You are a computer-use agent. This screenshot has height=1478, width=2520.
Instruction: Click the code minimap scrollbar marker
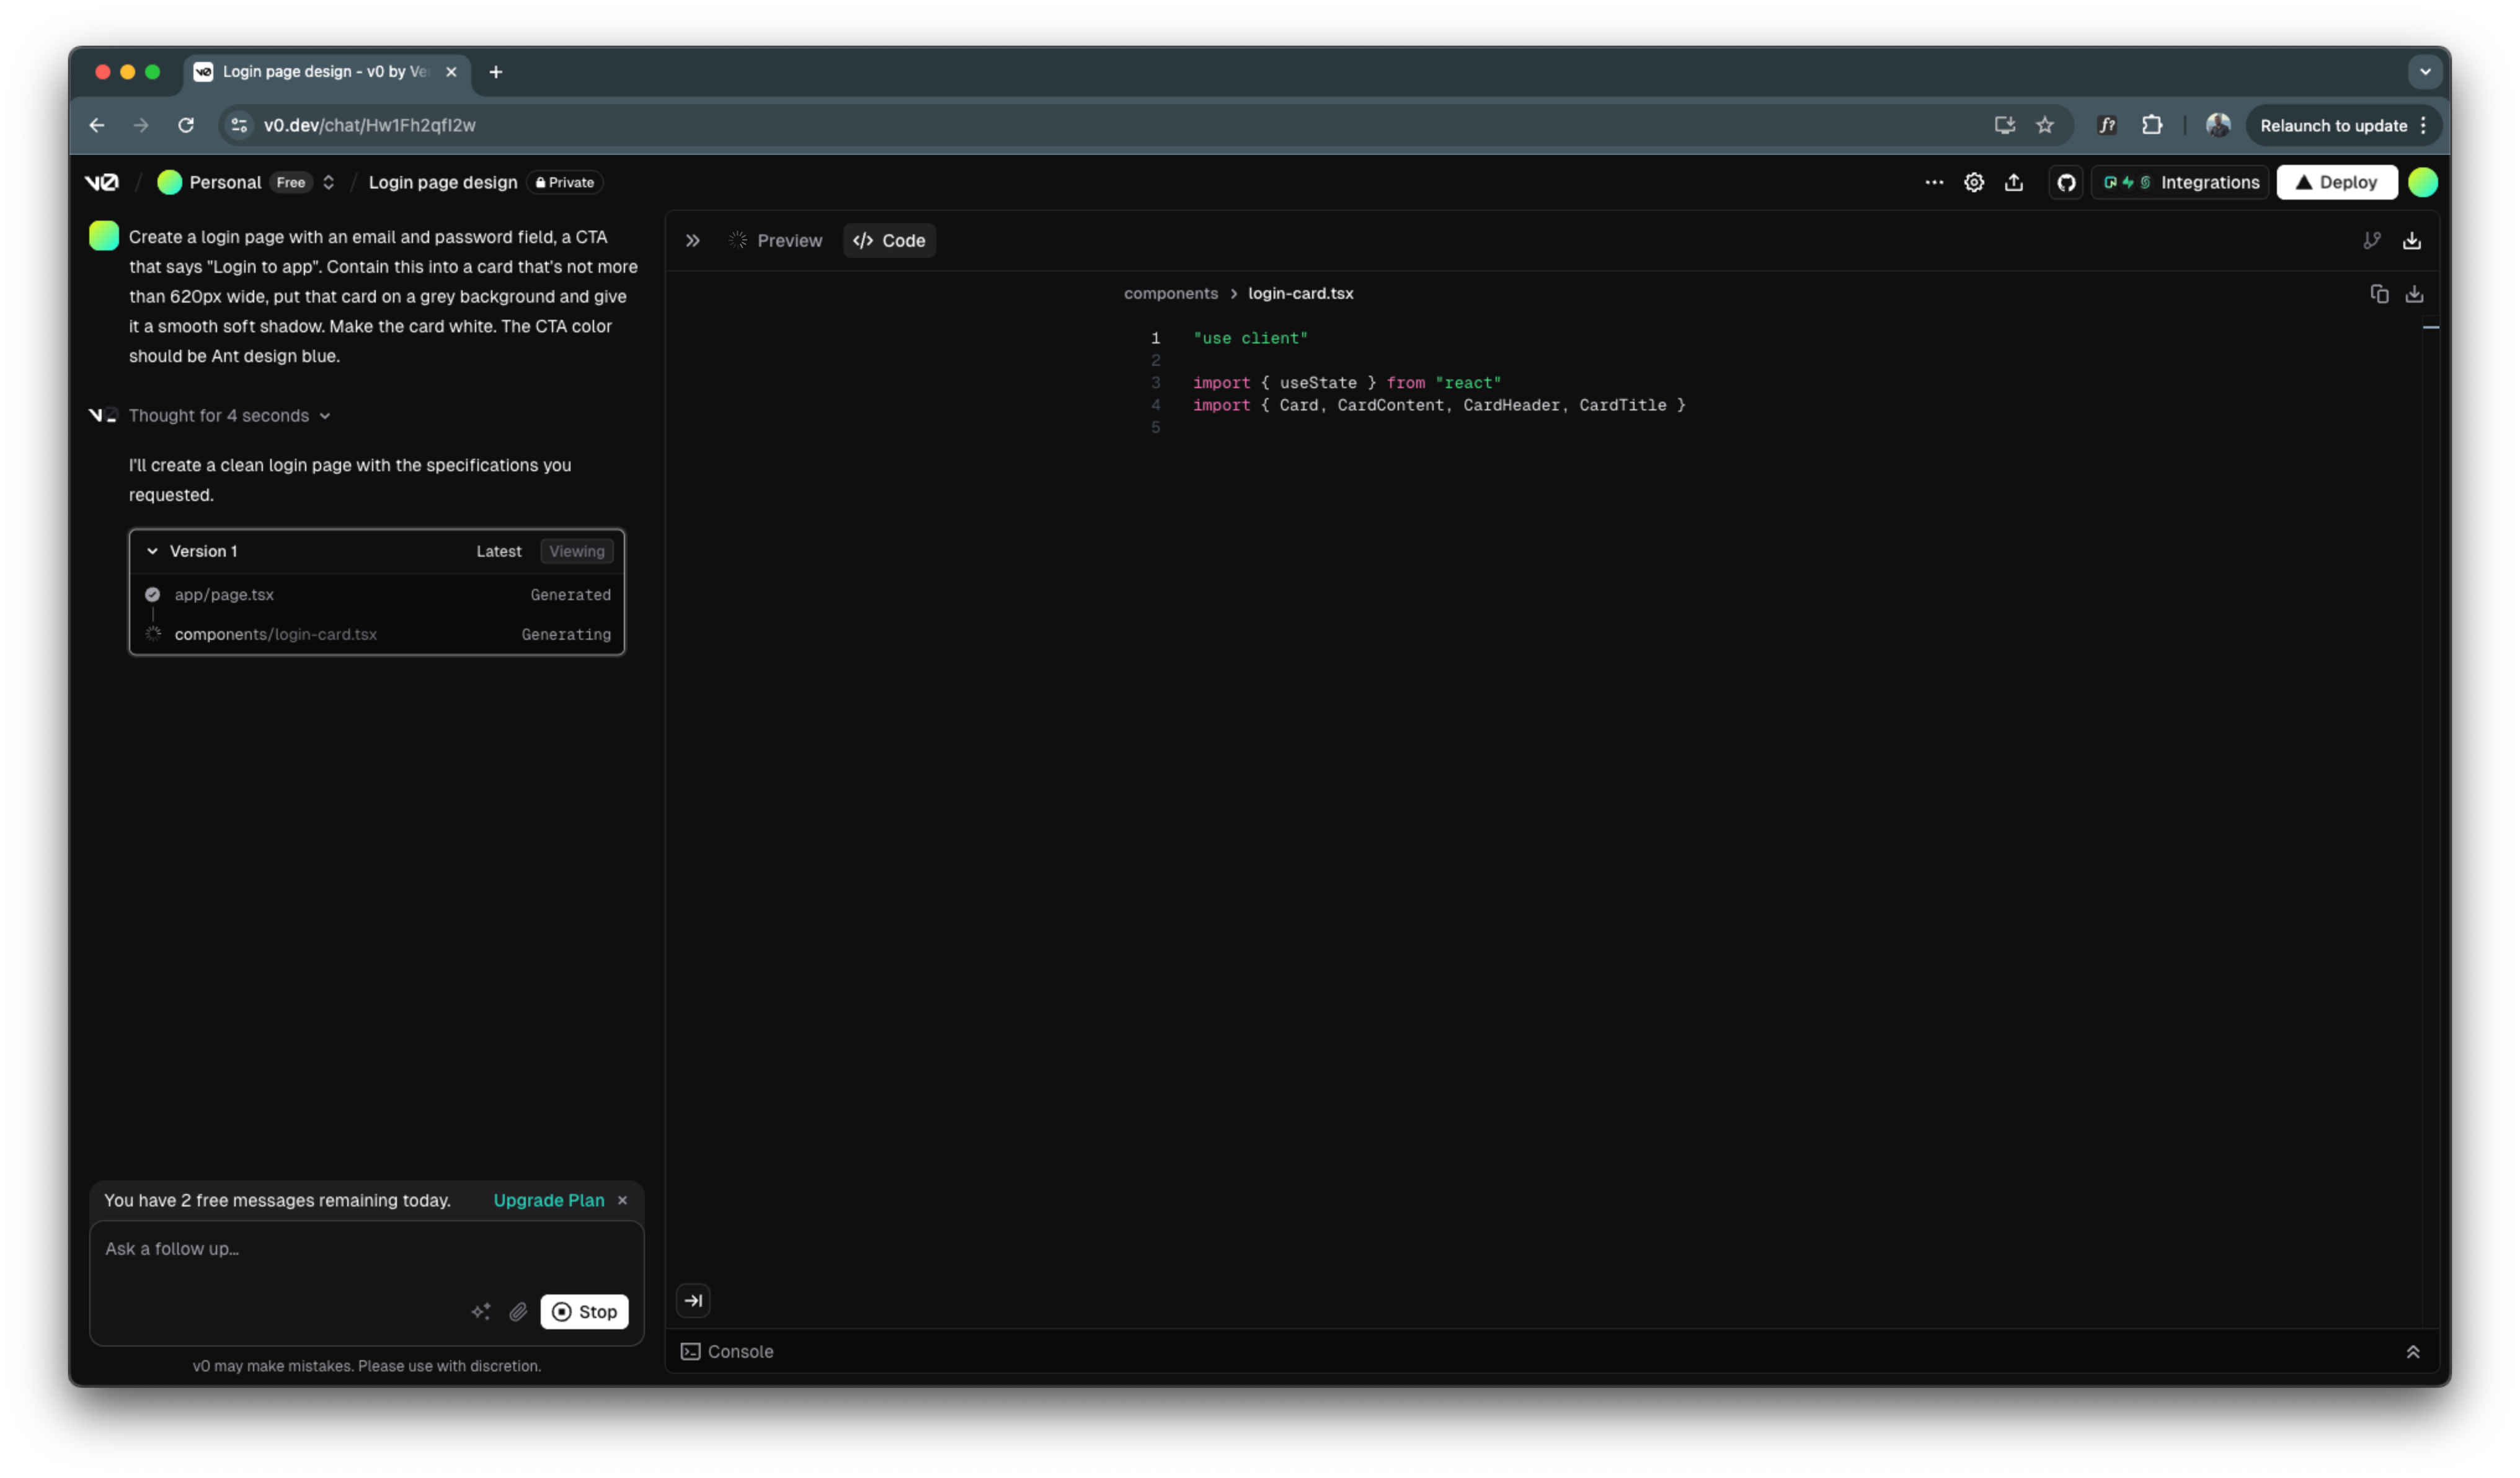tap(2430, 327)
